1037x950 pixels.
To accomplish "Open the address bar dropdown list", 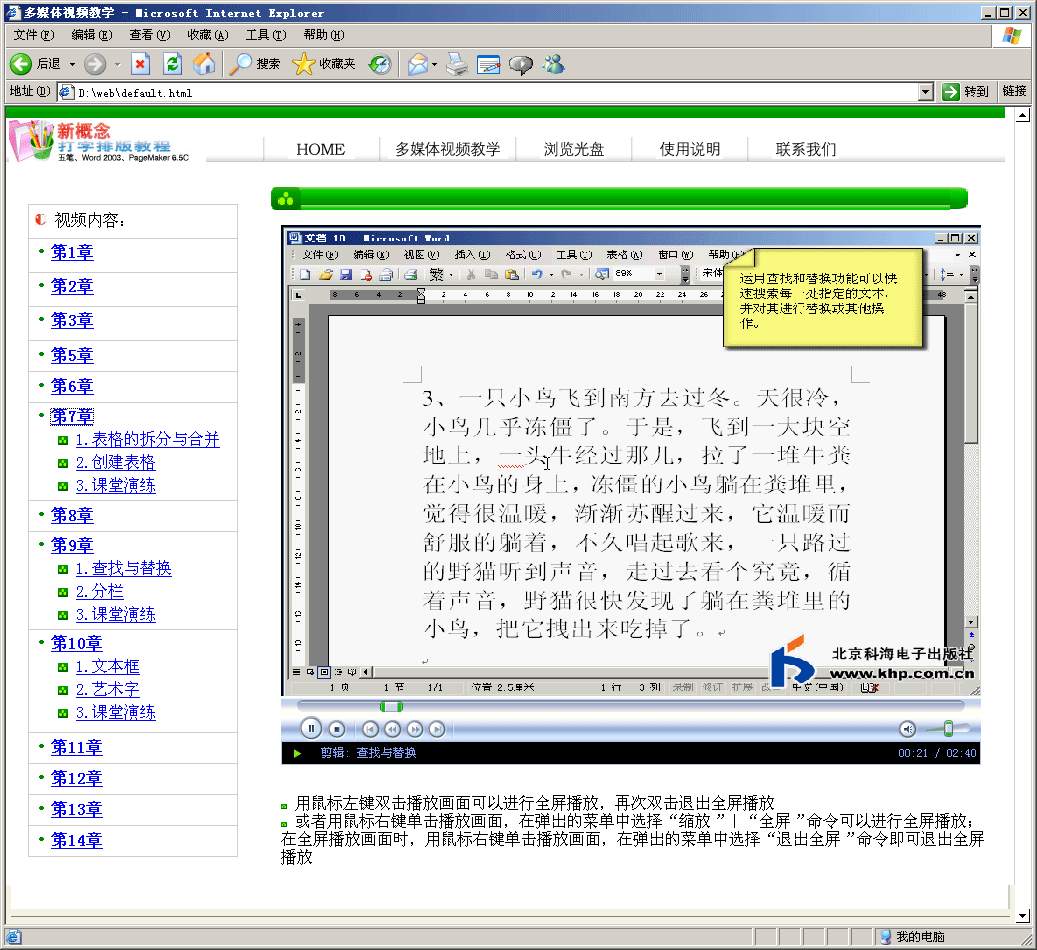I will click(926, 92).
